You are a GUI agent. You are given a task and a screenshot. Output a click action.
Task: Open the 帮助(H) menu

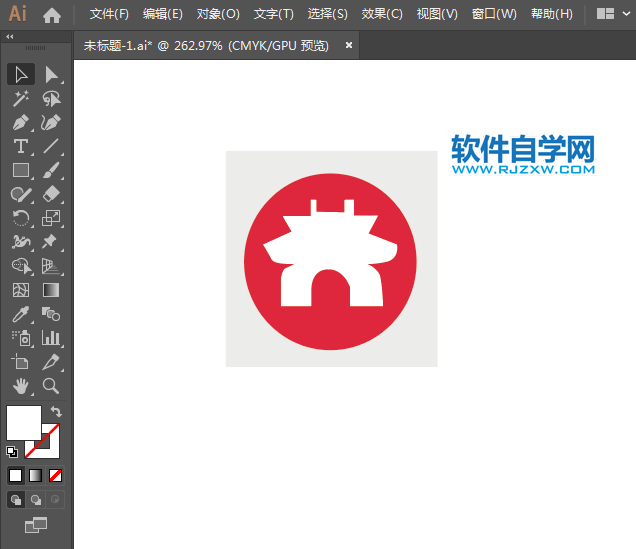pyautogui.click(x=552, y=14)
